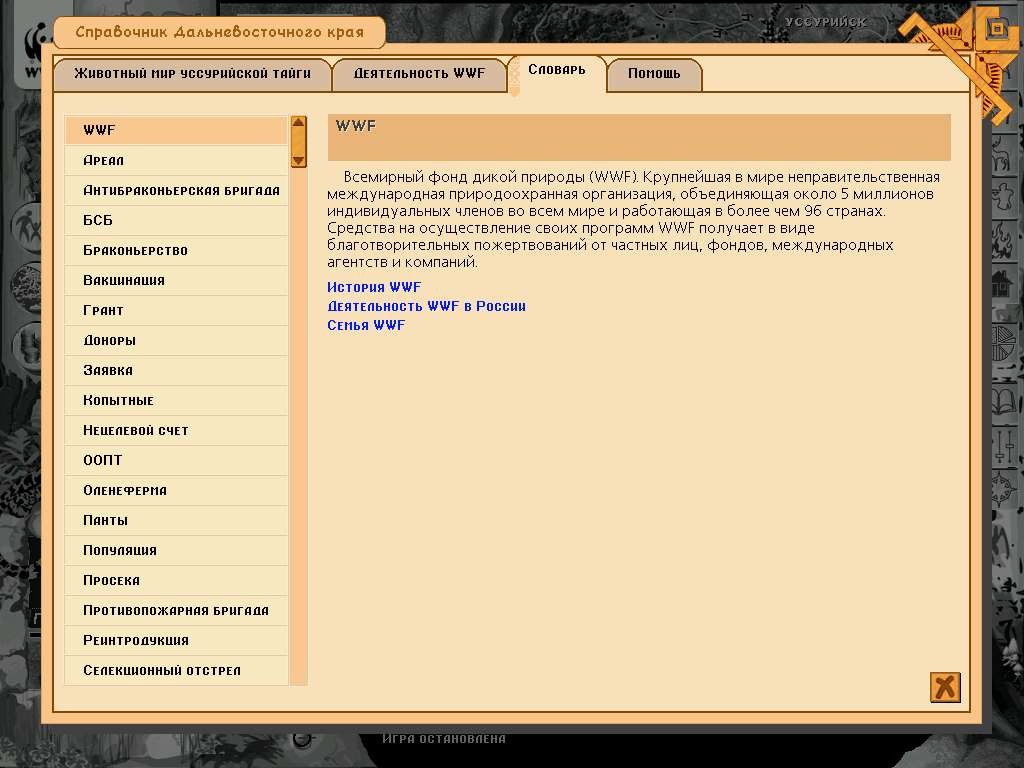Select ООПТ in list
1024x768 pixels.
coord(176,460)
